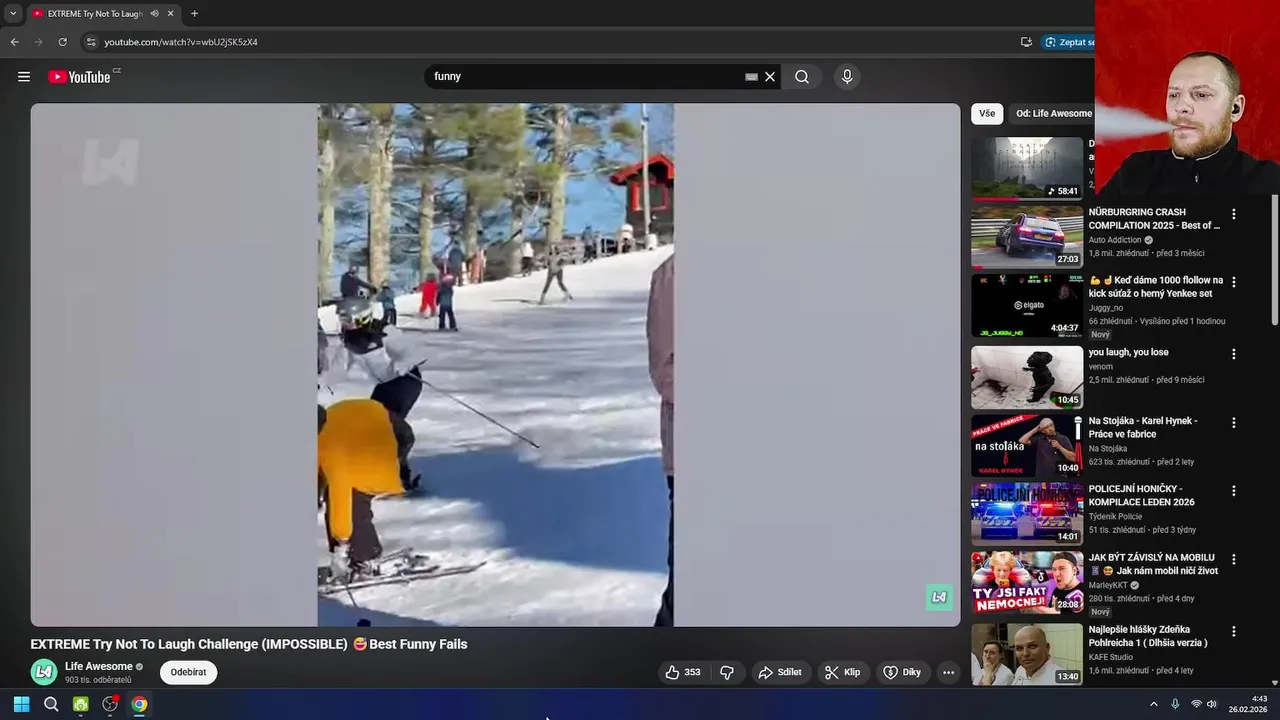The height and width of the screenshot is (720, 1280).
Task: Open the 58:41 video thumbnail
Action: (1027, 168)
